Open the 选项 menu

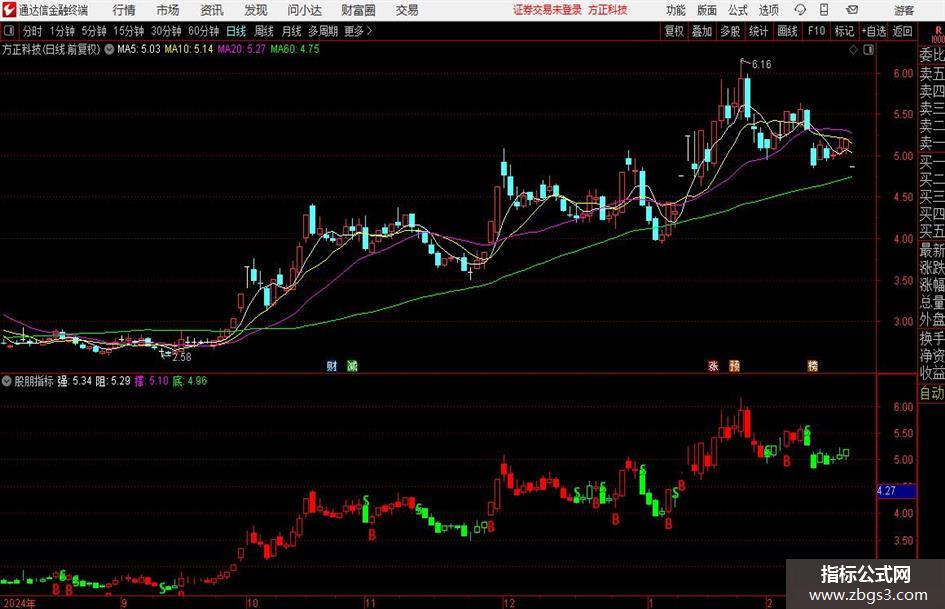click(768, 10)
